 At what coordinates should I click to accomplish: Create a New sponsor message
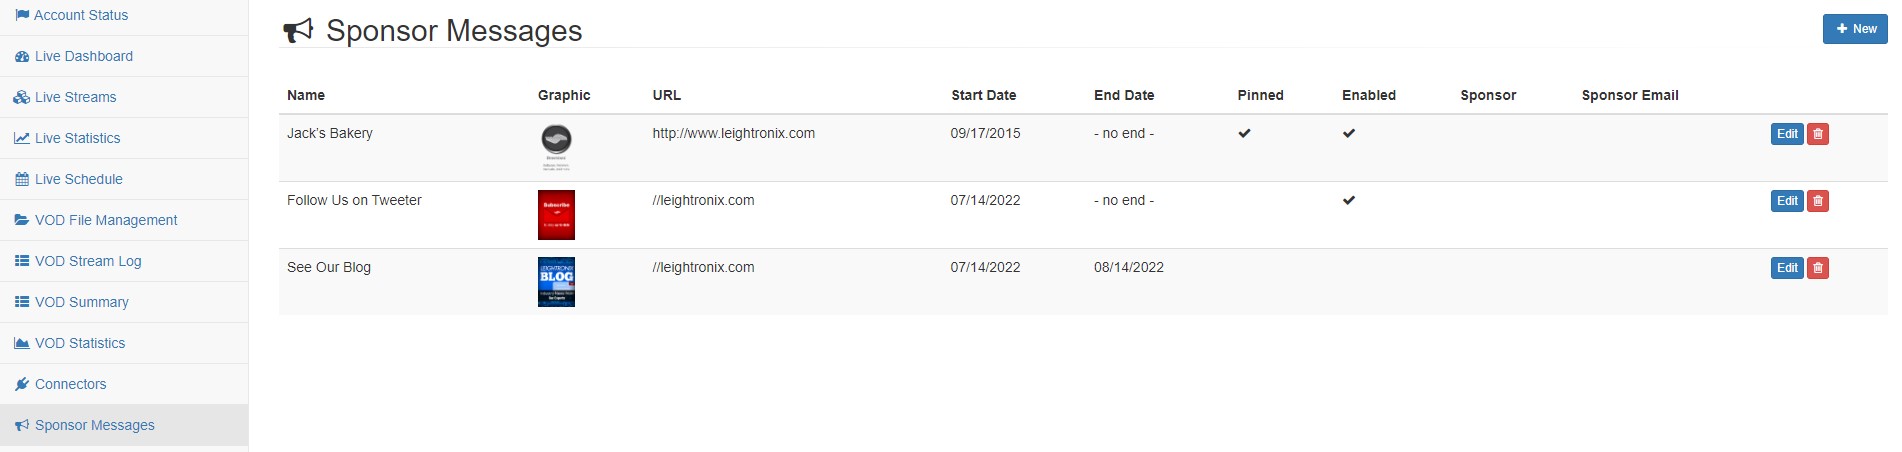[1855, 29]
